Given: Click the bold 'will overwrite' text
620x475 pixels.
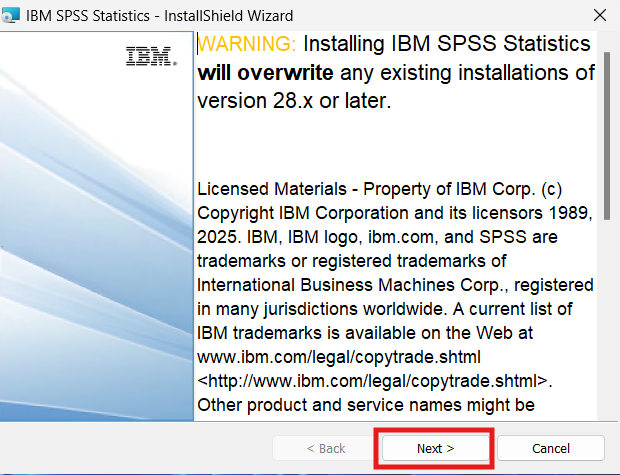Looking at the screenshot, I should pos(265,73).
